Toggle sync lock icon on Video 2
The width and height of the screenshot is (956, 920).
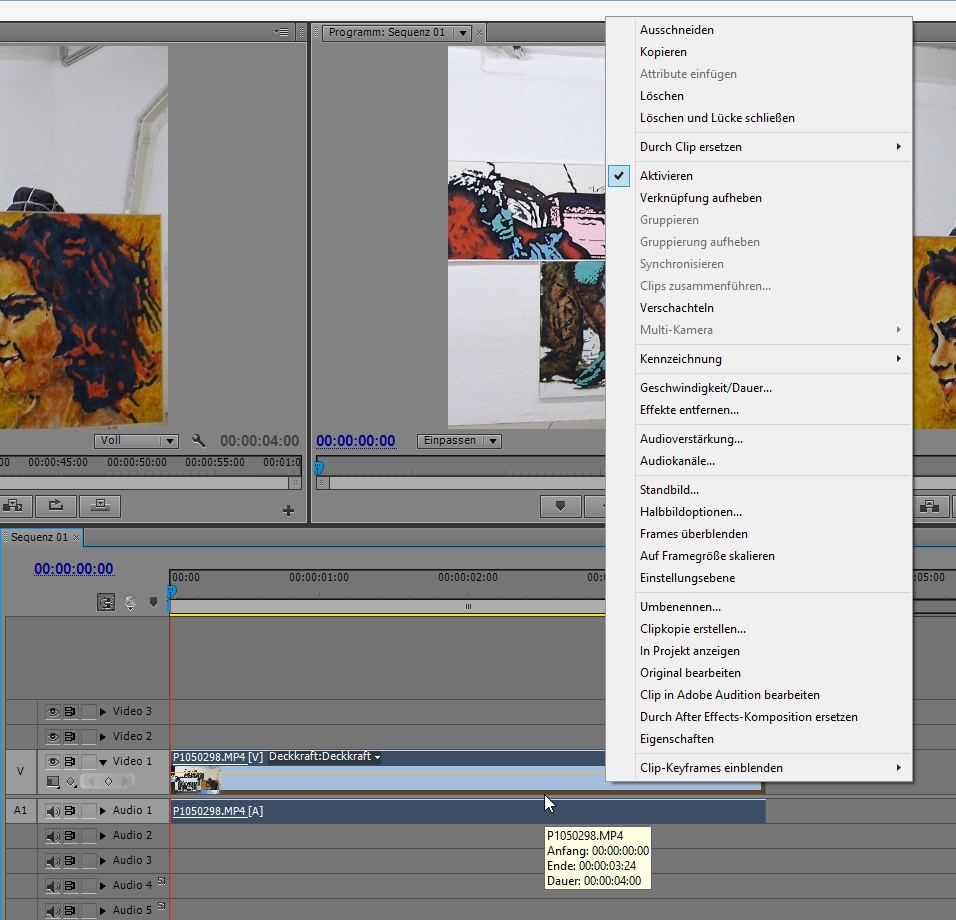click(x=70, y=736)
